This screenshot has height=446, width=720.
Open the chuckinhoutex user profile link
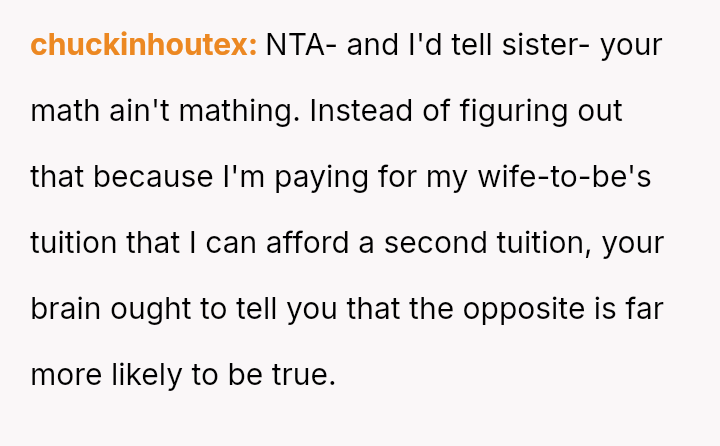[x=144, y=45]
